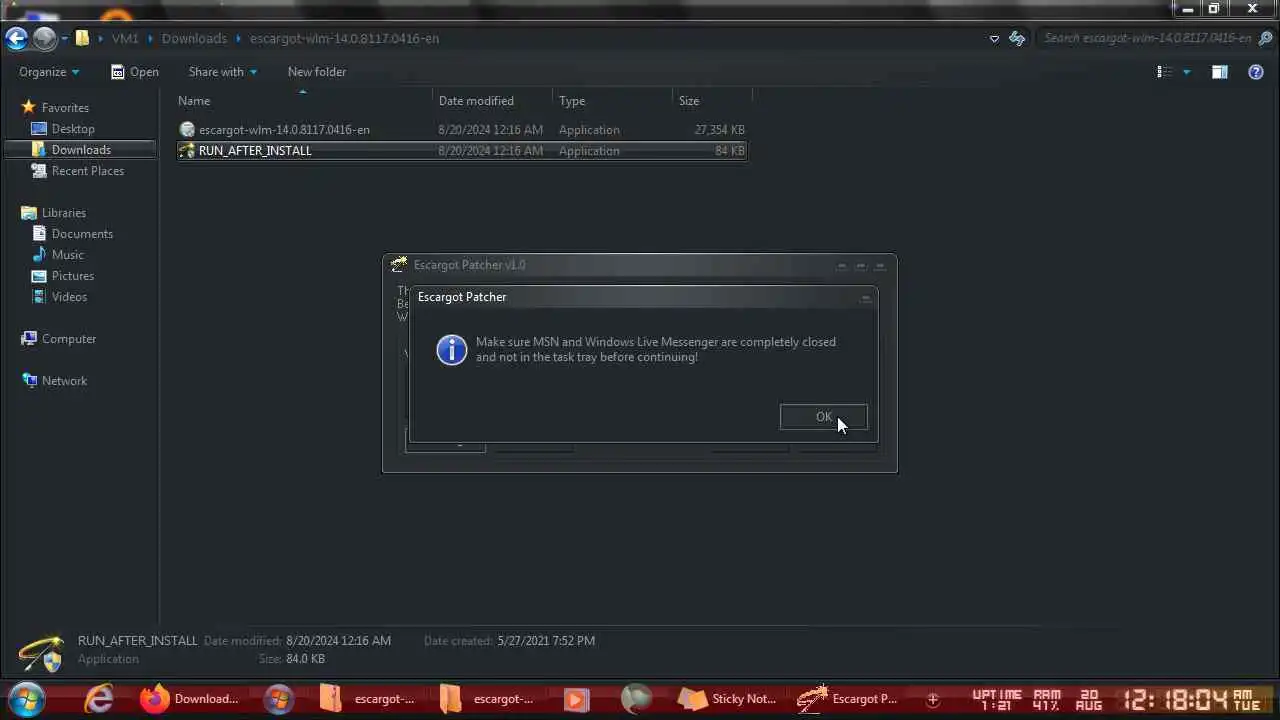
Task: Open the orange media player taskbar icon
Action: tap(576, 698)
